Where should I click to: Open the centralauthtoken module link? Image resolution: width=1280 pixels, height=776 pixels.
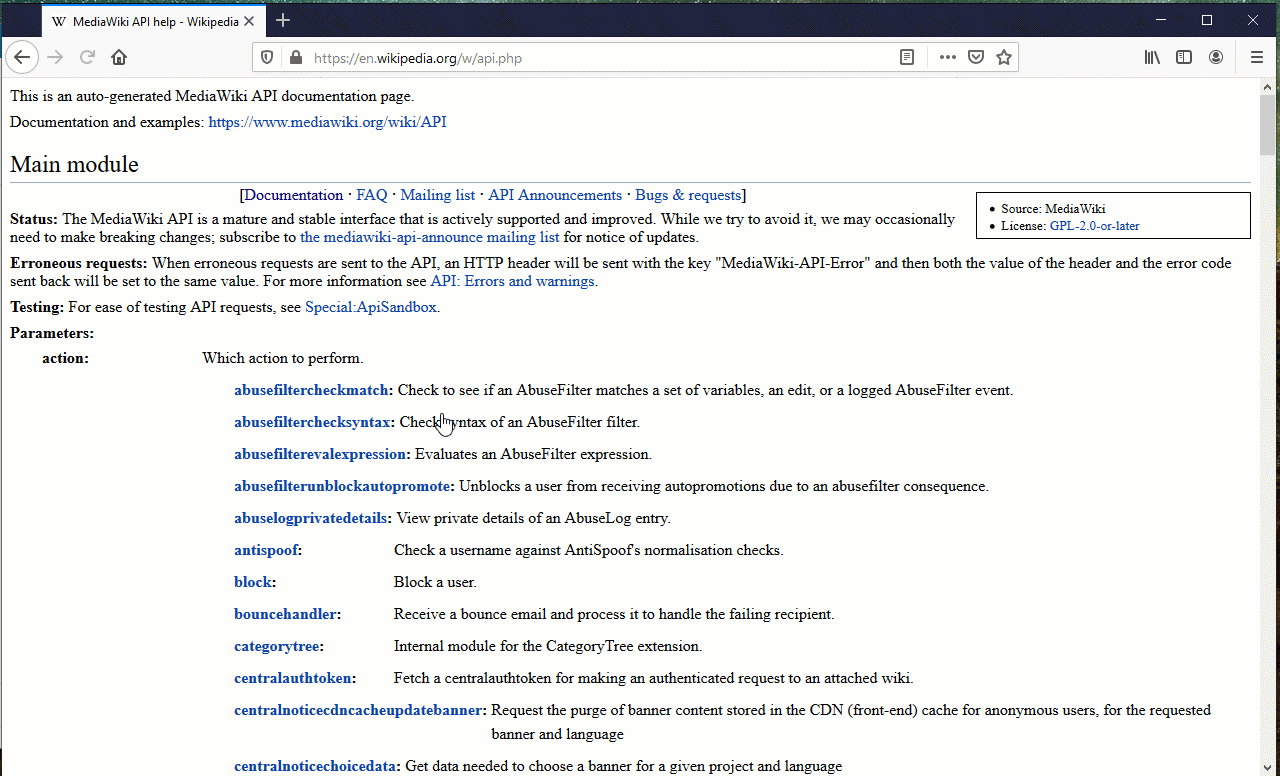[293, 678]
